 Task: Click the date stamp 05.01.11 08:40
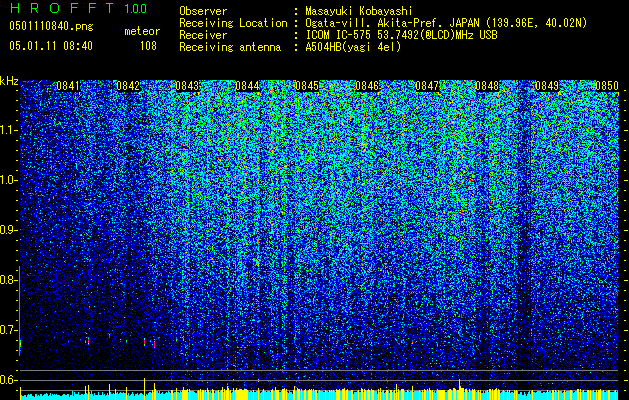(51, 46)
